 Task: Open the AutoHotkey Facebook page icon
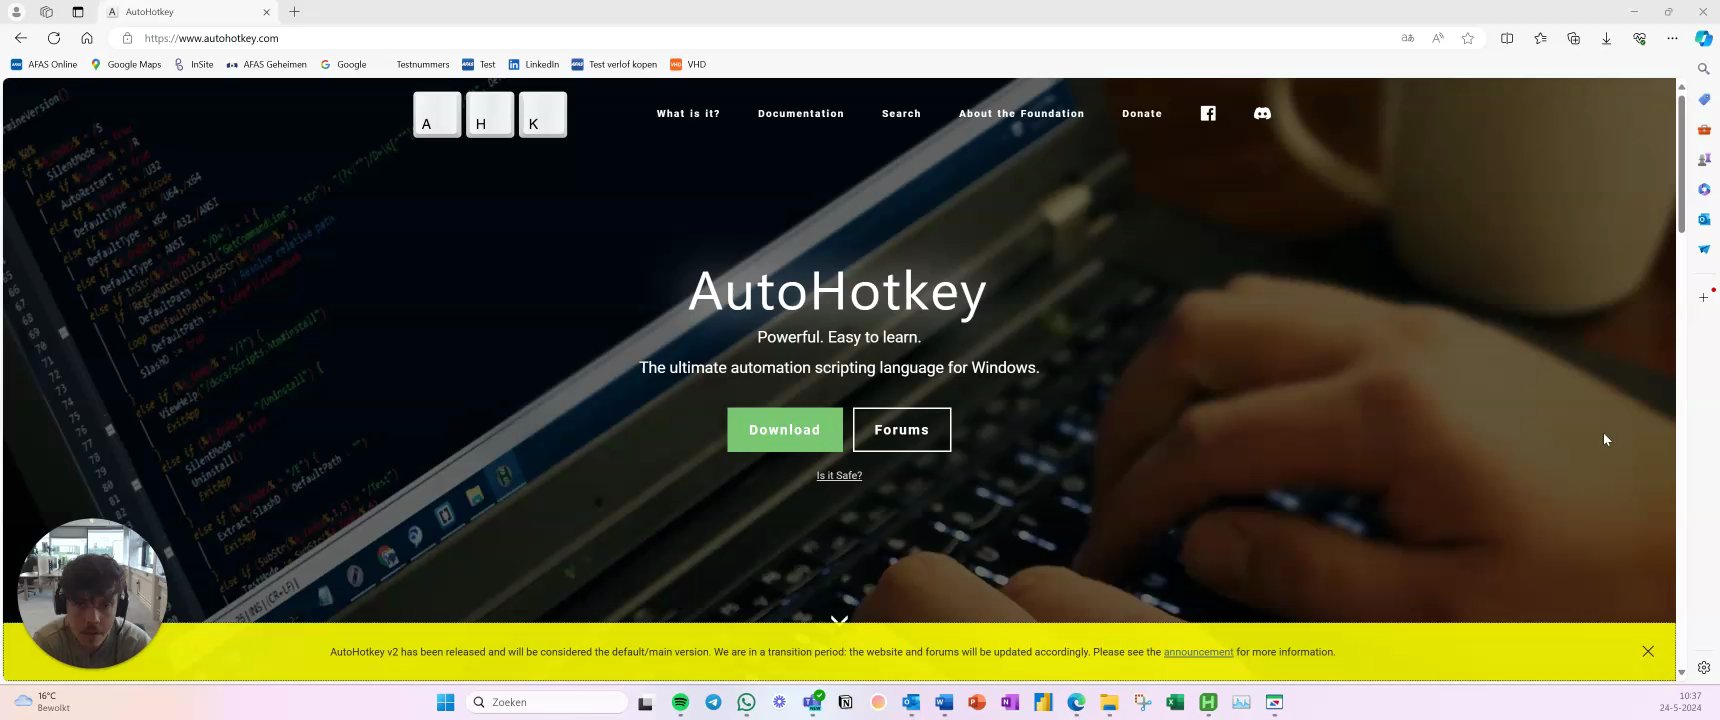coord(1208,113)
